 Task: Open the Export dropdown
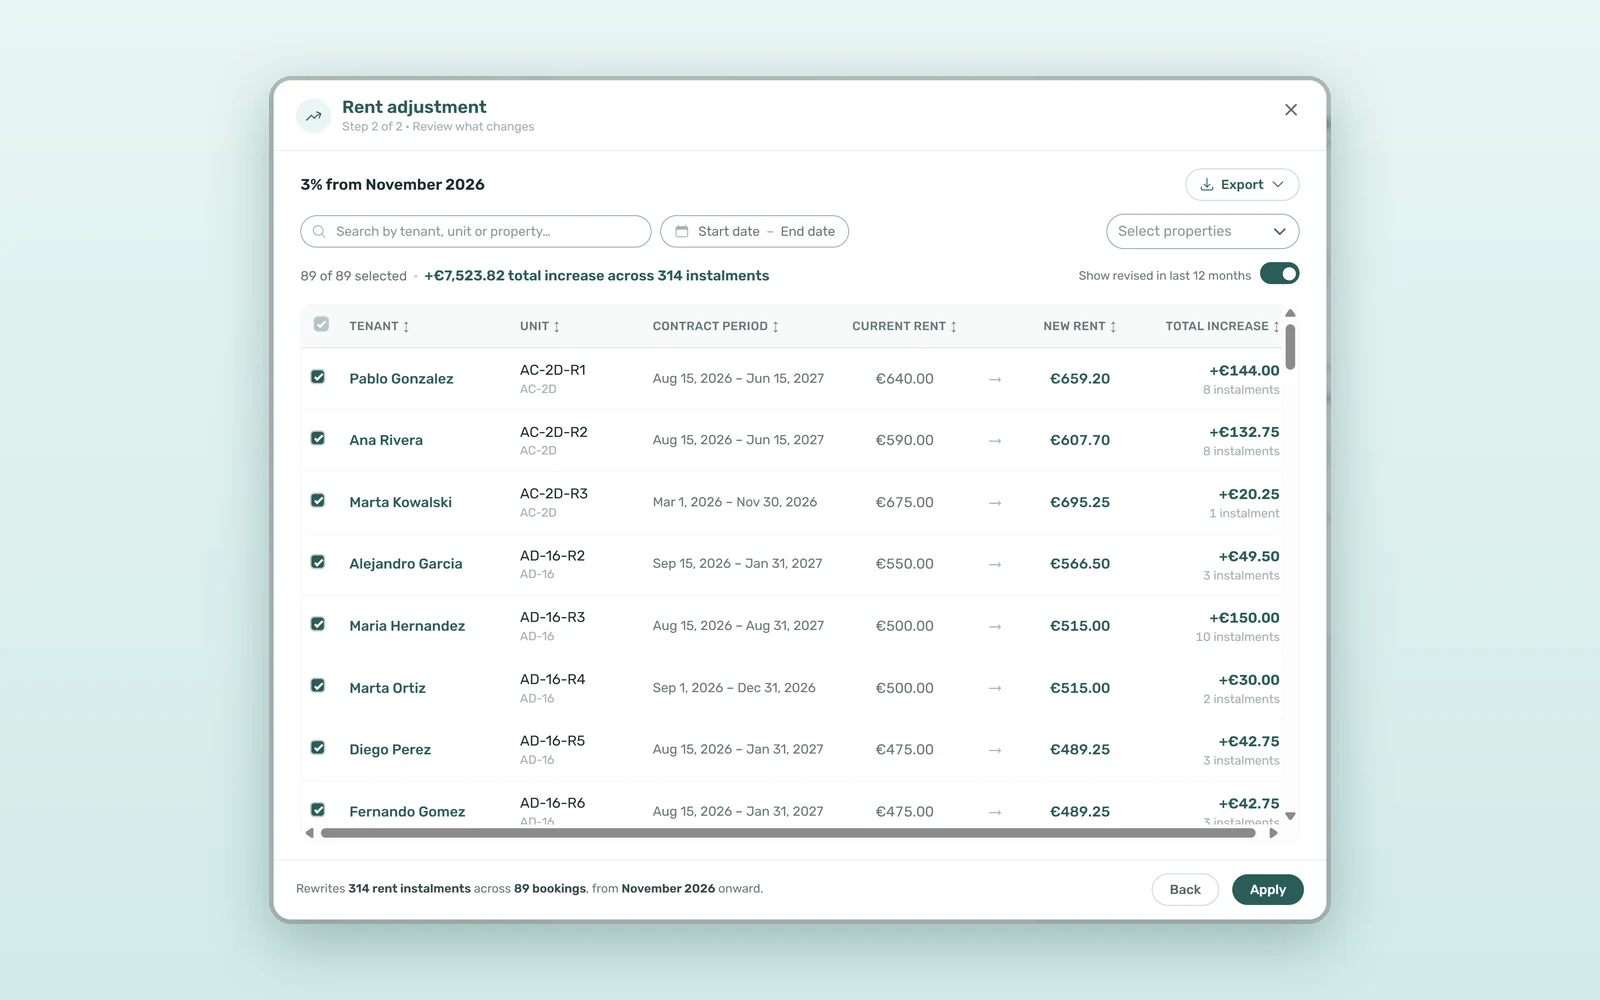coord(1242,185)
